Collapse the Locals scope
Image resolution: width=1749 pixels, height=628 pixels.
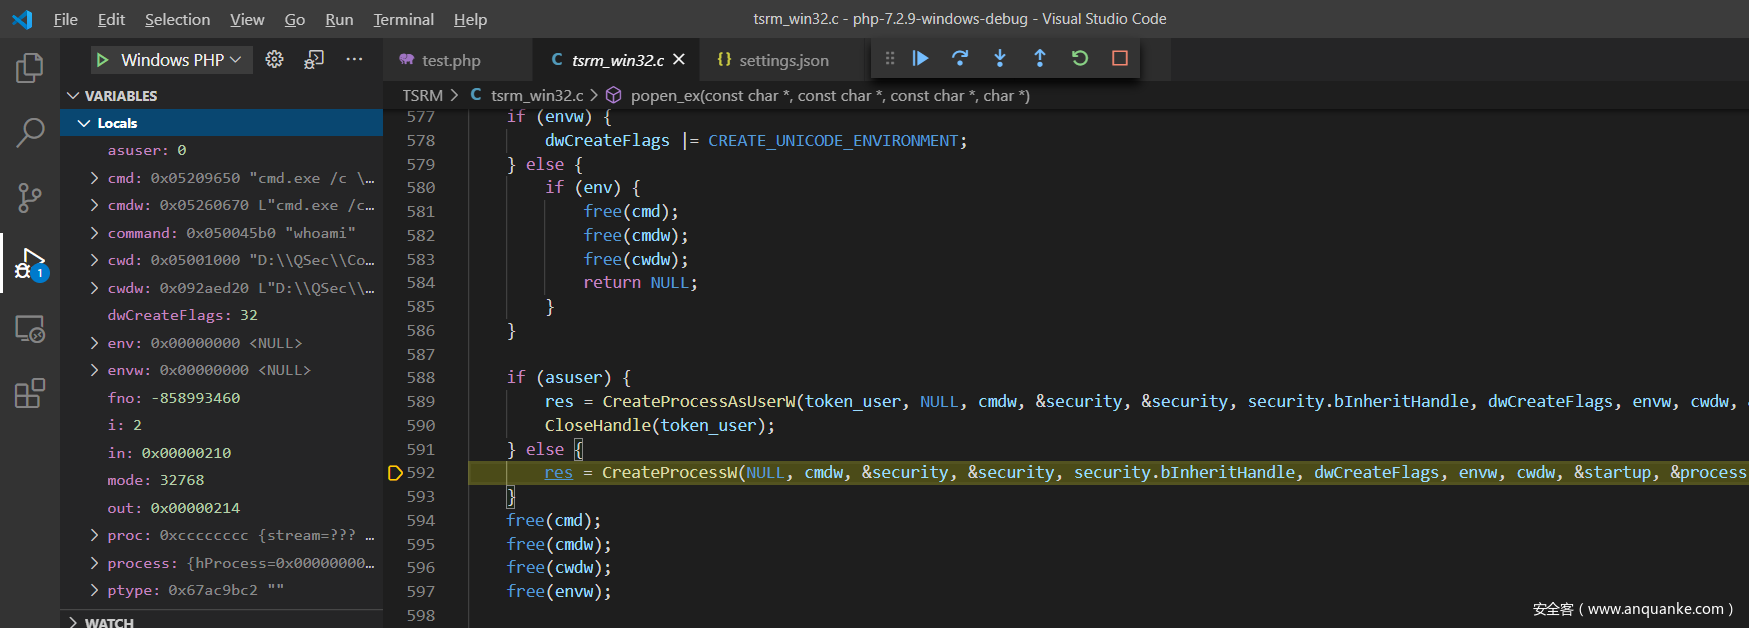pyautogui.click(x=84, y=123)
